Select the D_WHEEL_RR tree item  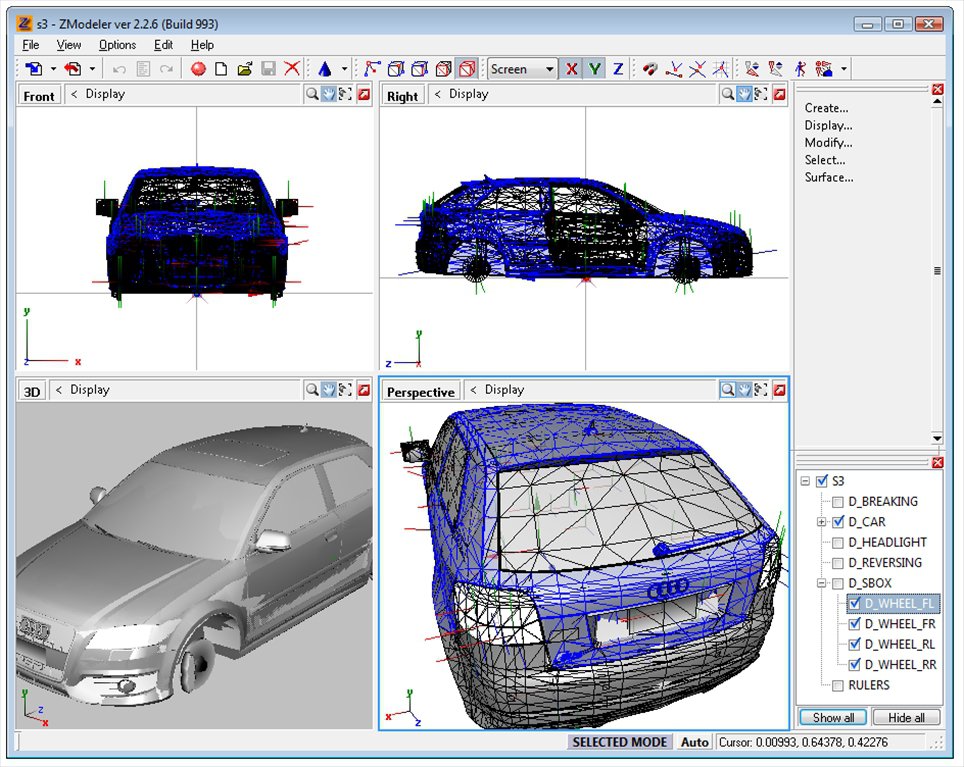[901, 665]
